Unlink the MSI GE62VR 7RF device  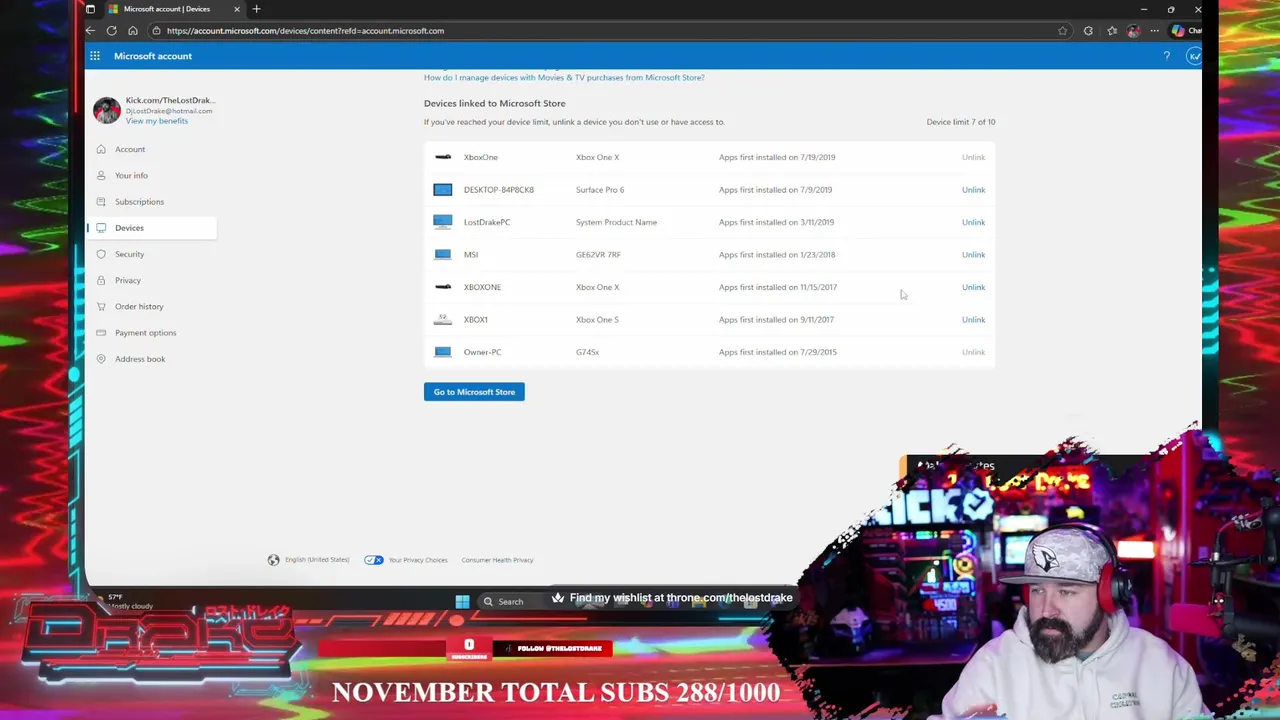coord(973,254)
